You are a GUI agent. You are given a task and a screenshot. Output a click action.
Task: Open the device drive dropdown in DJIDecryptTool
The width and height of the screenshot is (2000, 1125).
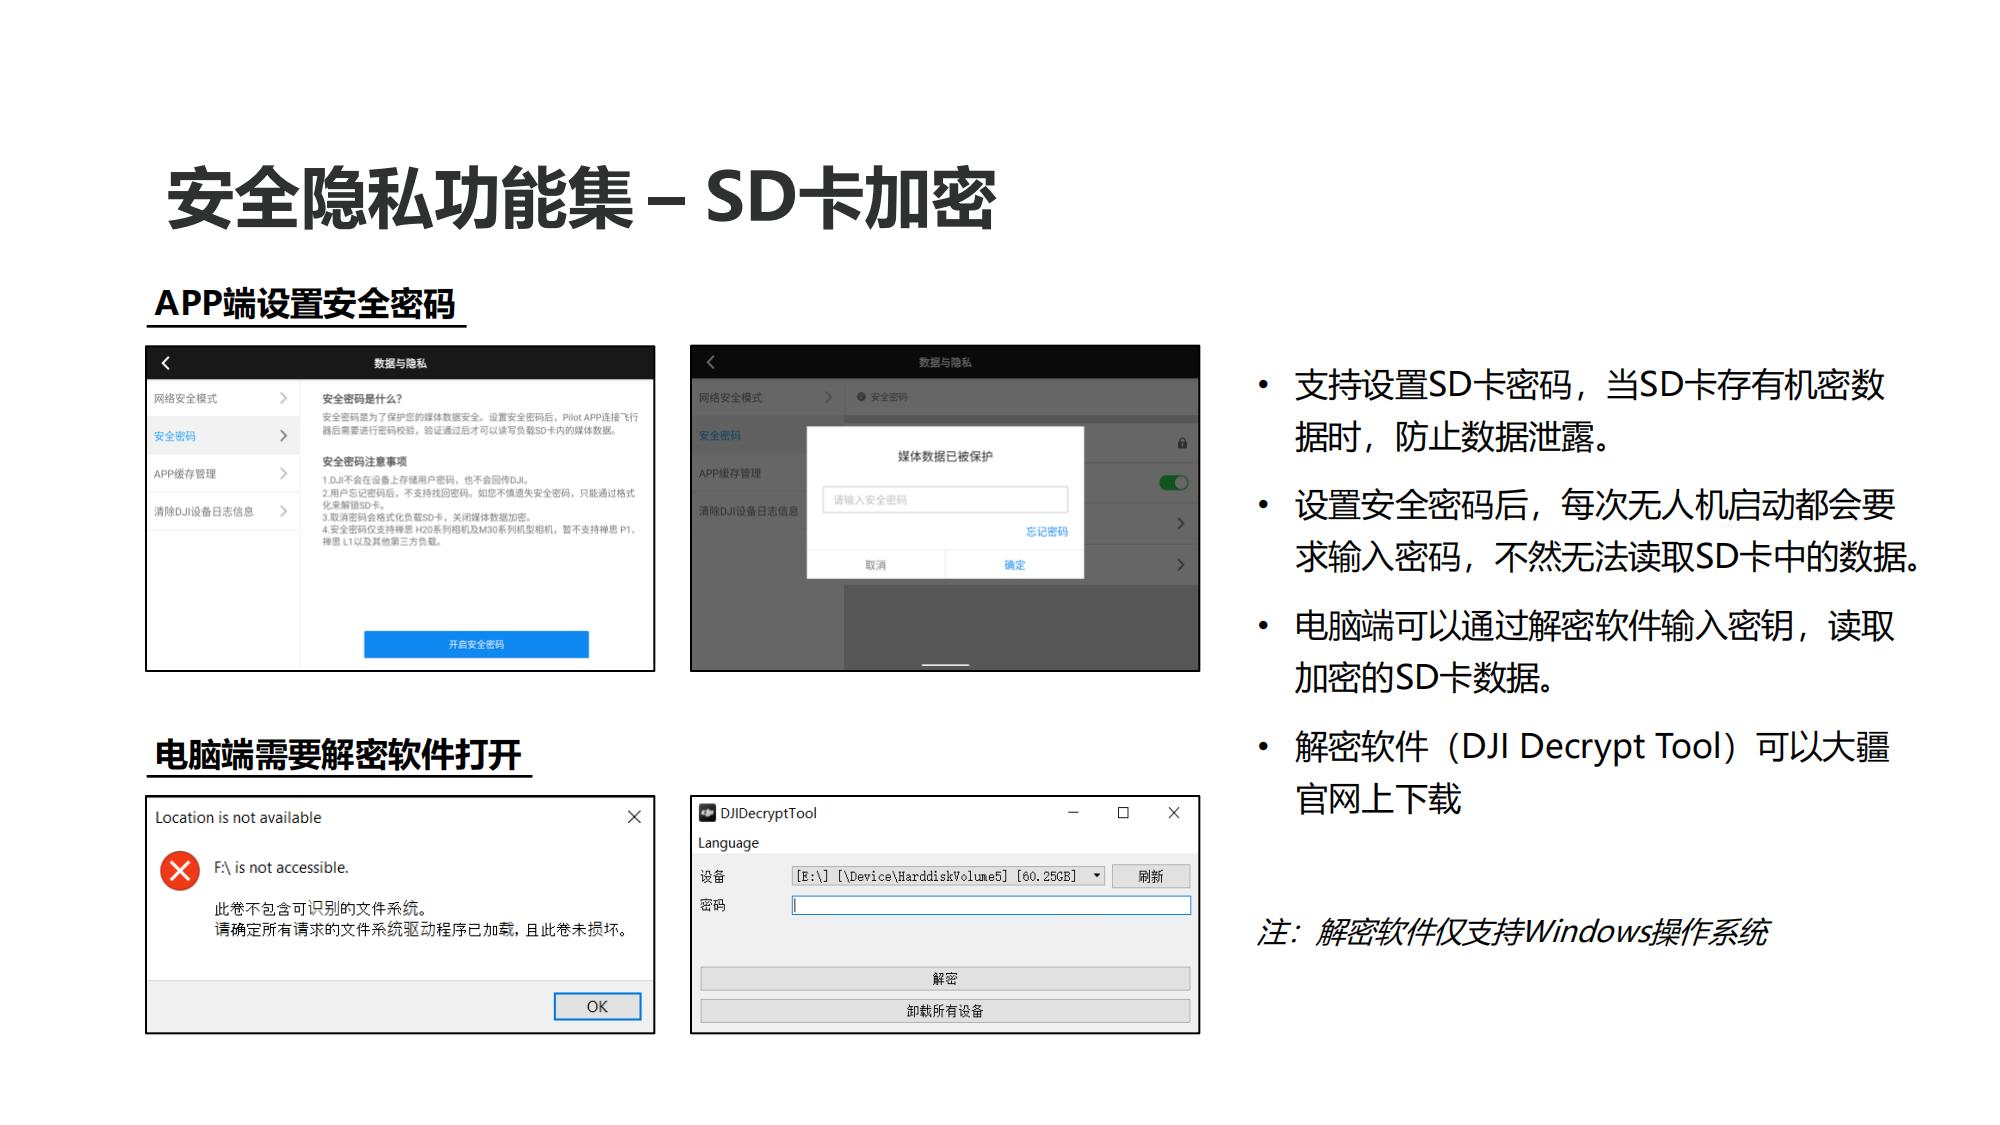click(x=1097, y=876)
